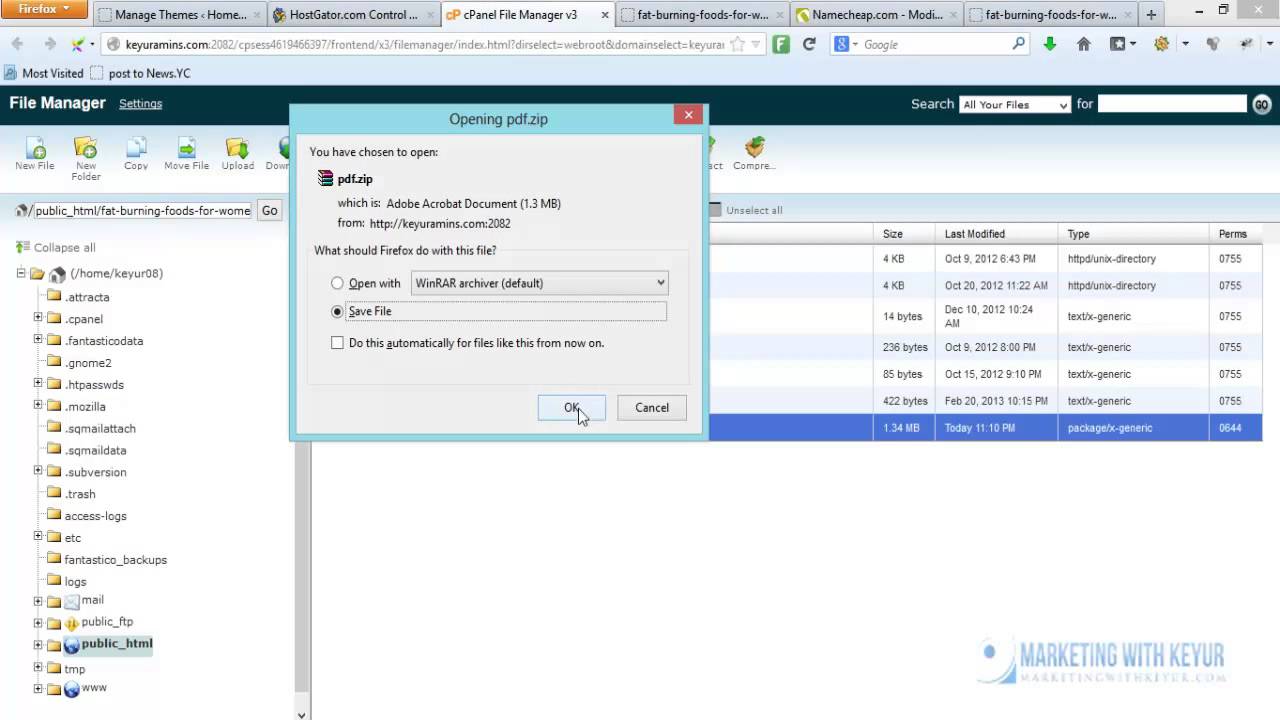1280x720 pixels.
Task: Select the Open with radio button
Action: [x=337, y=283]
